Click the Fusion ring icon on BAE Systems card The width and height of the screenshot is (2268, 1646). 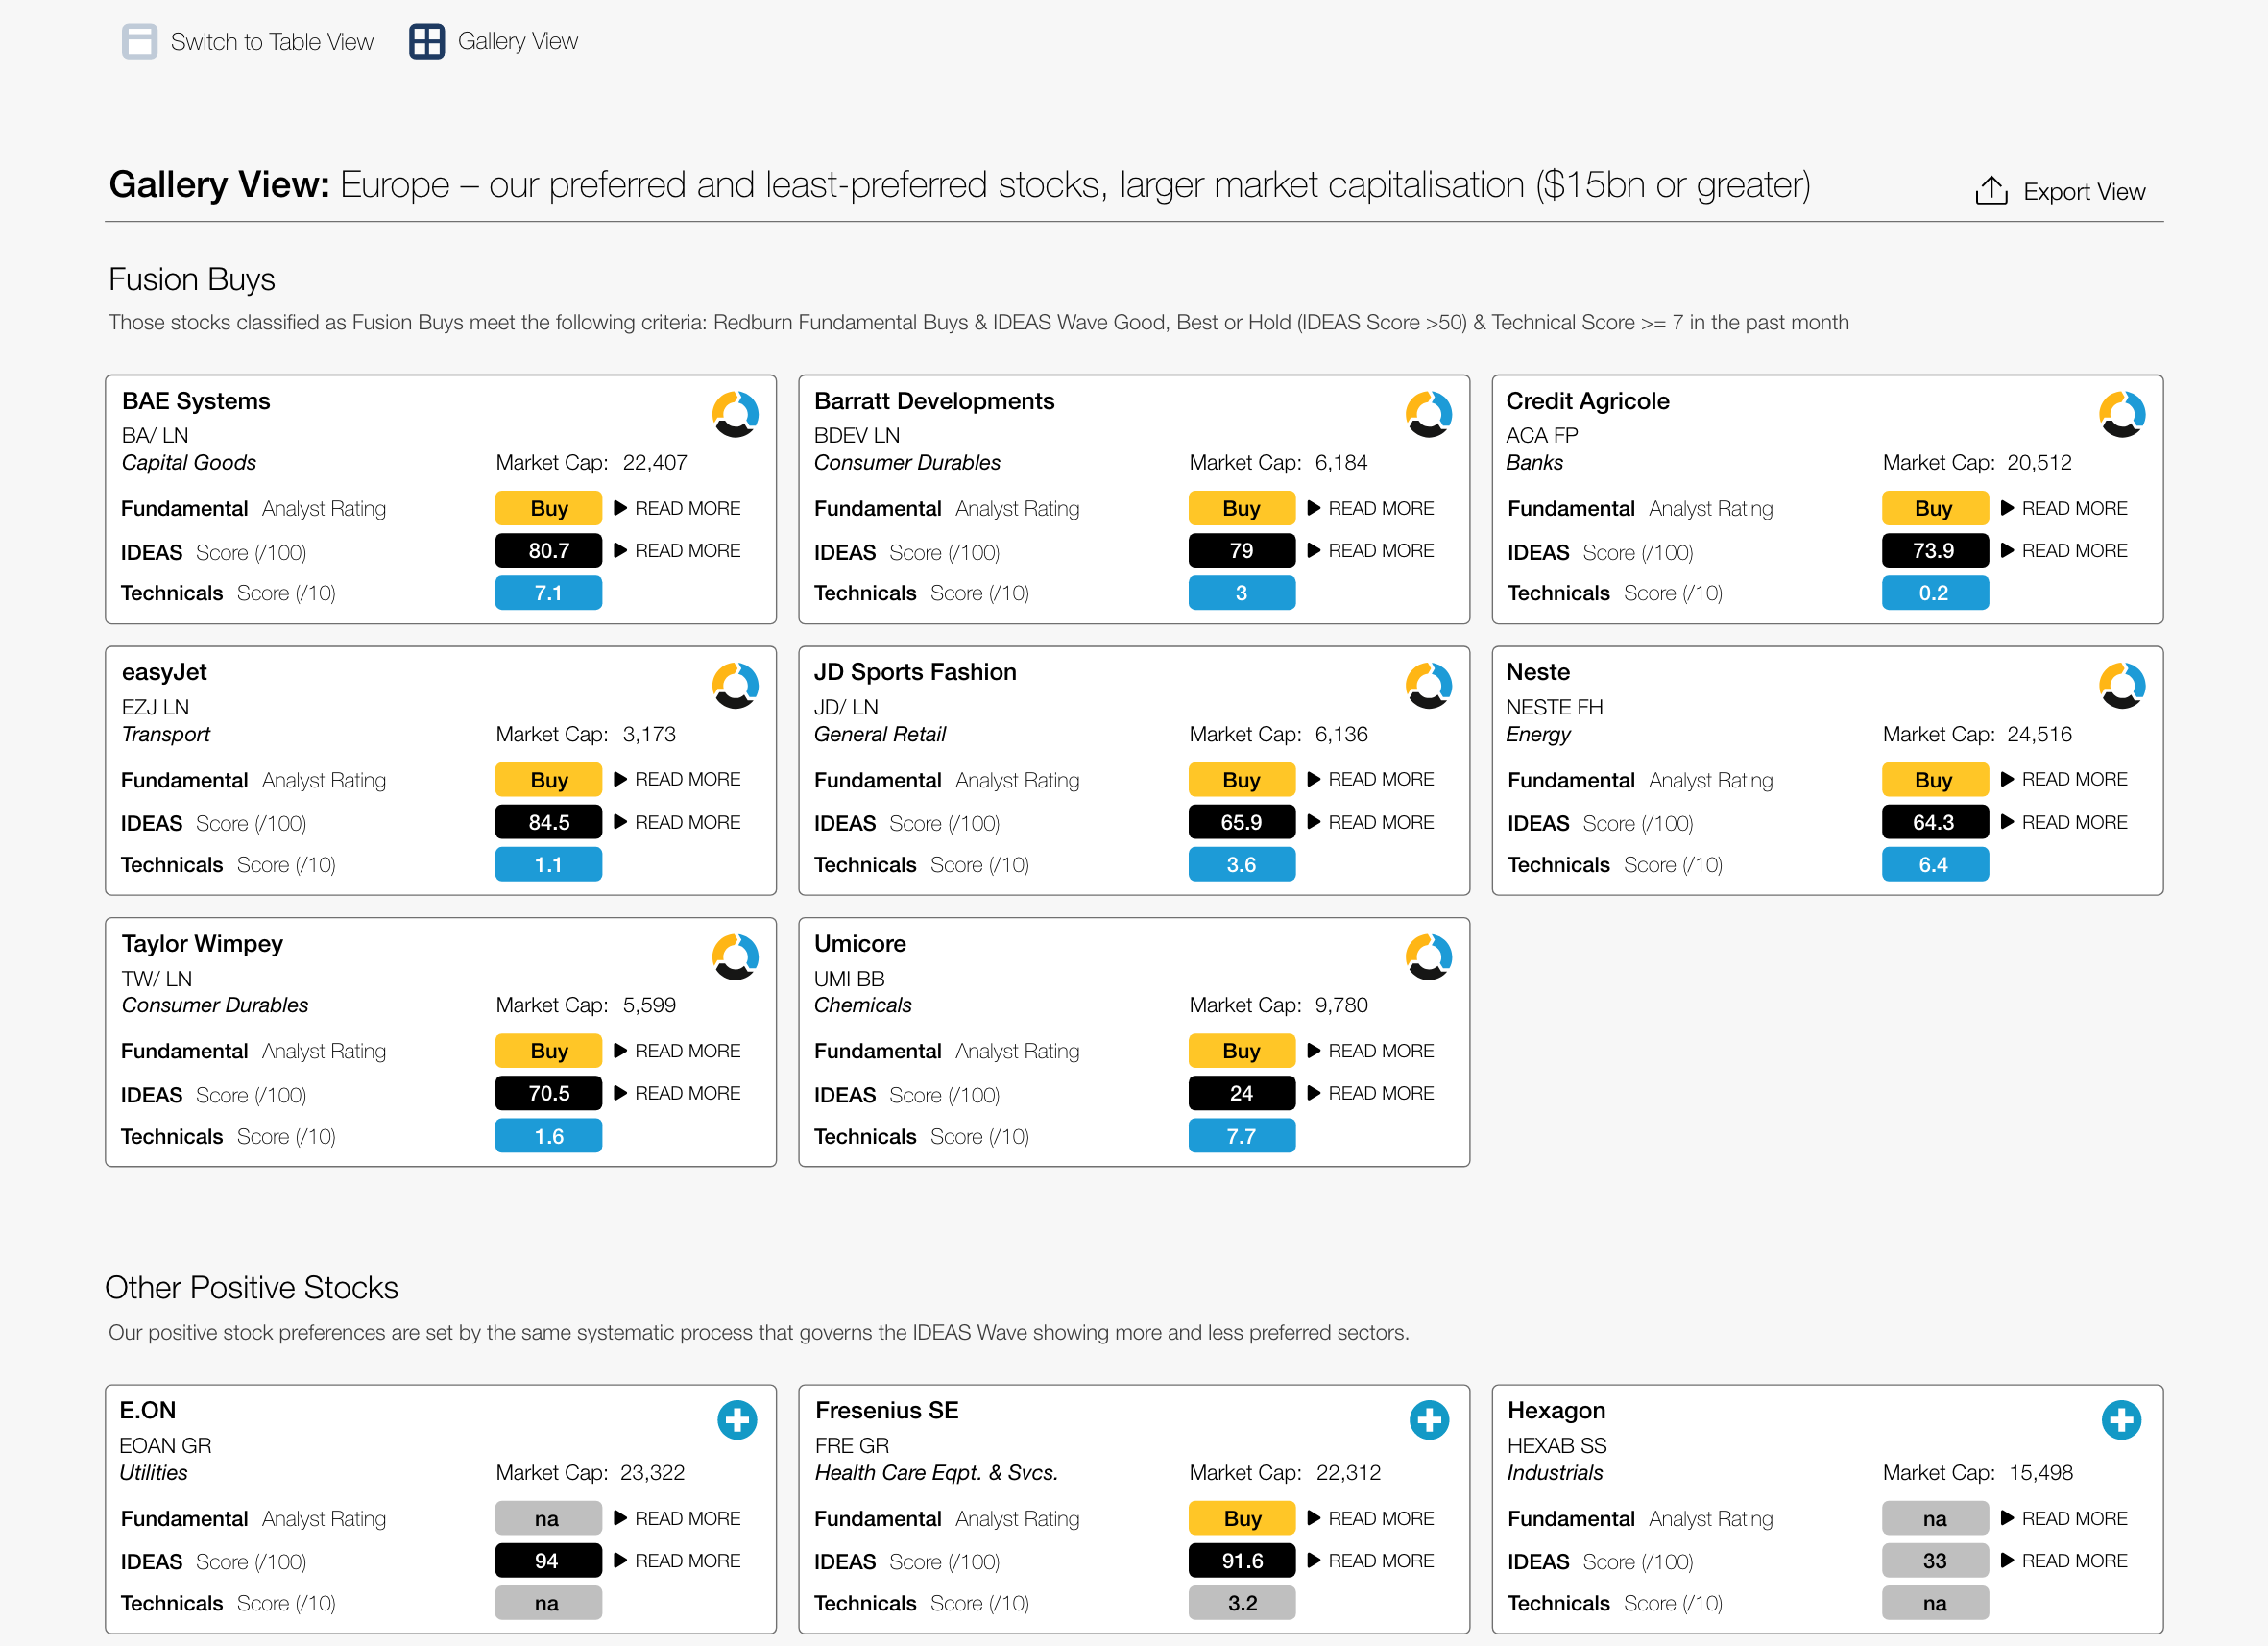coord(735,415)
